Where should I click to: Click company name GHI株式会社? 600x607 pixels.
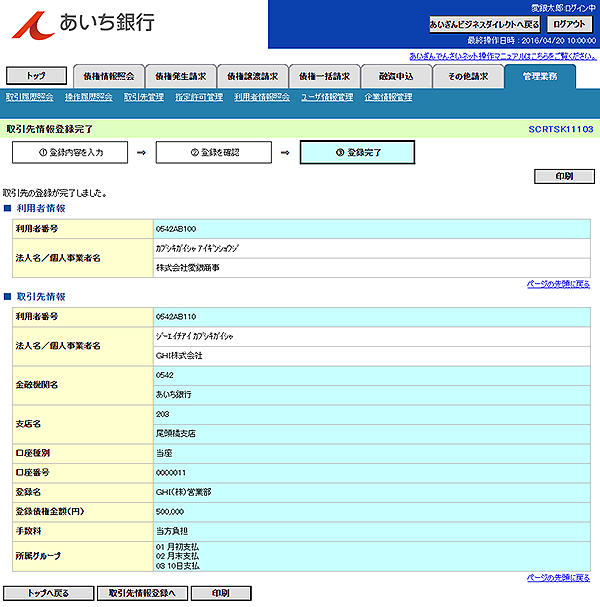(x=179, y=356)
